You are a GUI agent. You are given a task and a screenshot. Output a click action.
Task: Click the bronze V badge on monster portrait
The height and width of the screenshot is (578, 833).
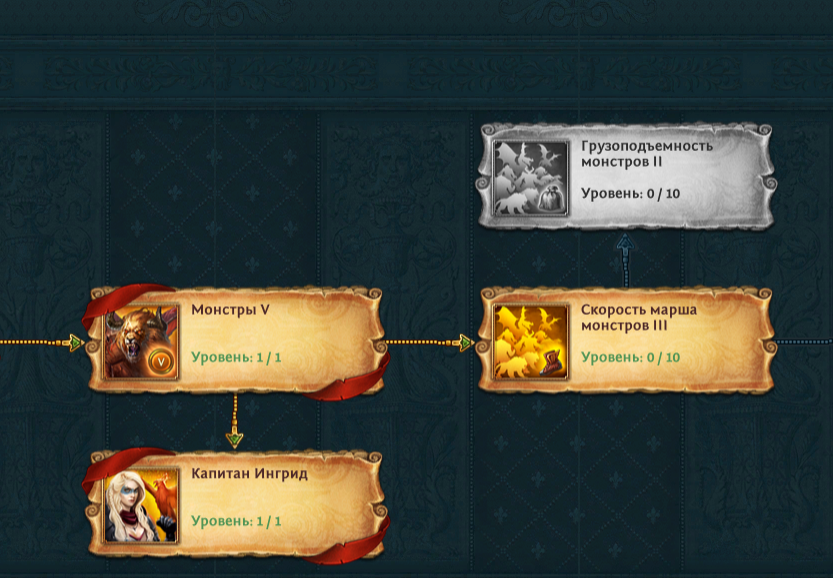tap(162, 362)
